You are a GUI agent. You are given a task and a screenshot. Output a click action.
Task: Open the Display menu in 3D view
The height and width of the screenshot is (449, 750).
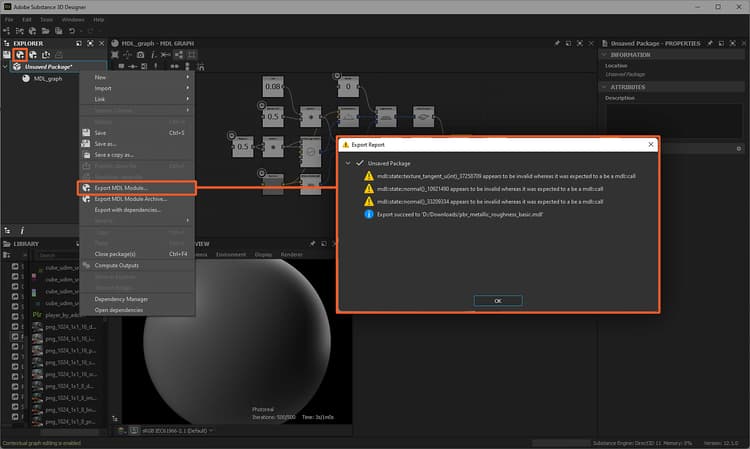pos(263,254)
